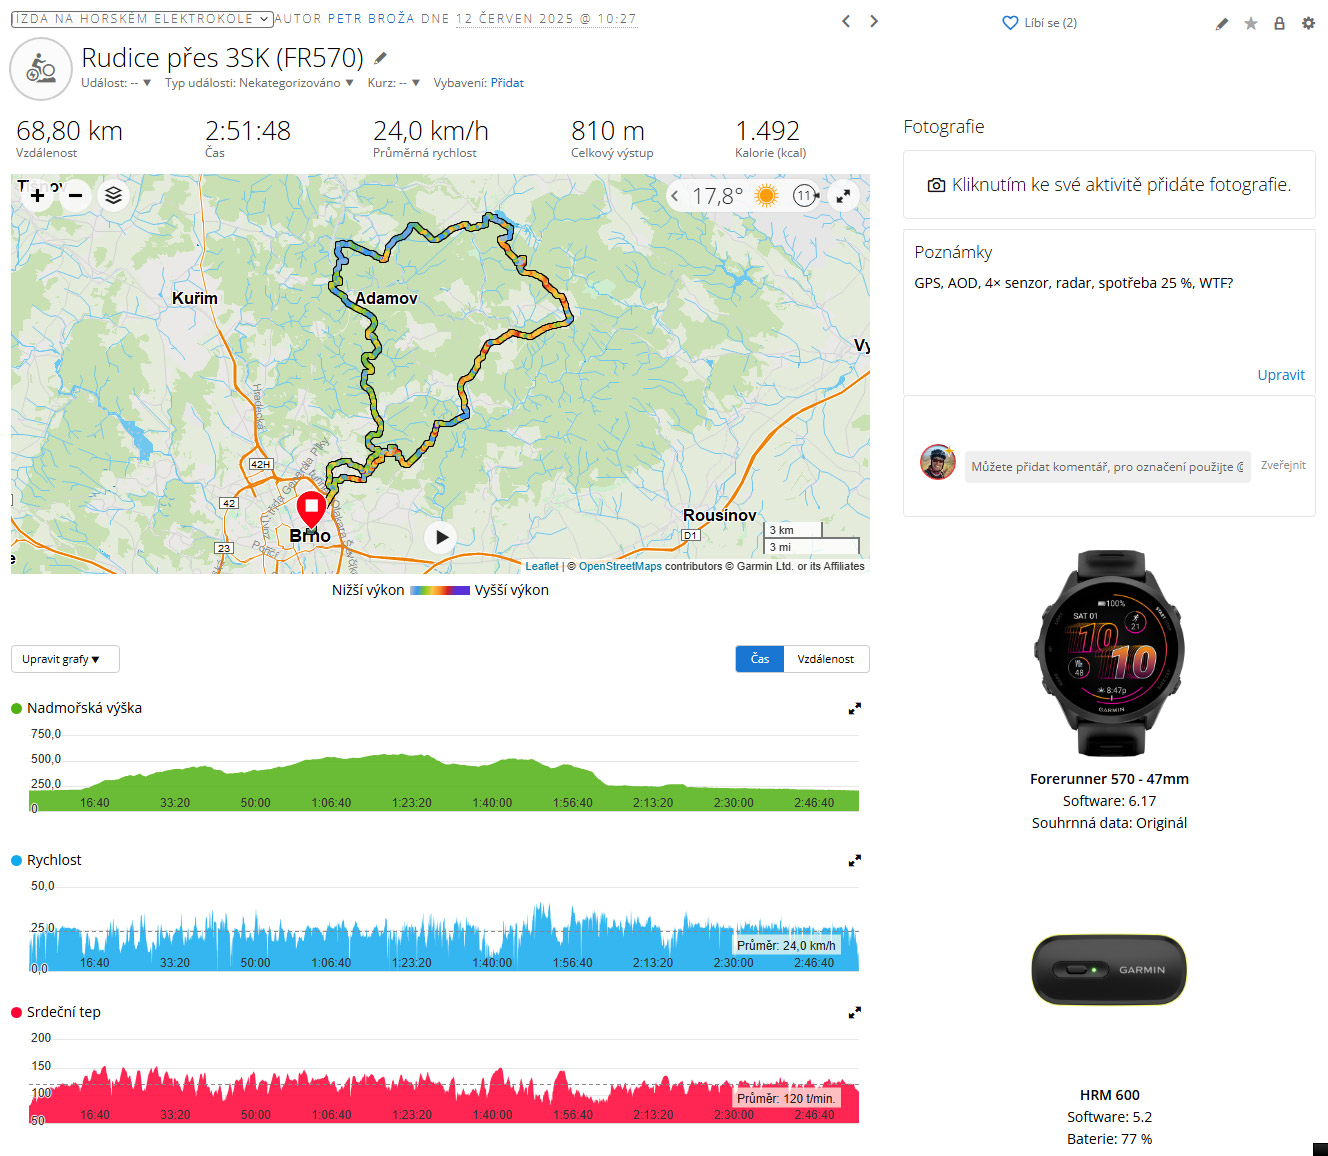1328x1156 pixels.
Task: Zoom in on the map
Action: (37, 195)
